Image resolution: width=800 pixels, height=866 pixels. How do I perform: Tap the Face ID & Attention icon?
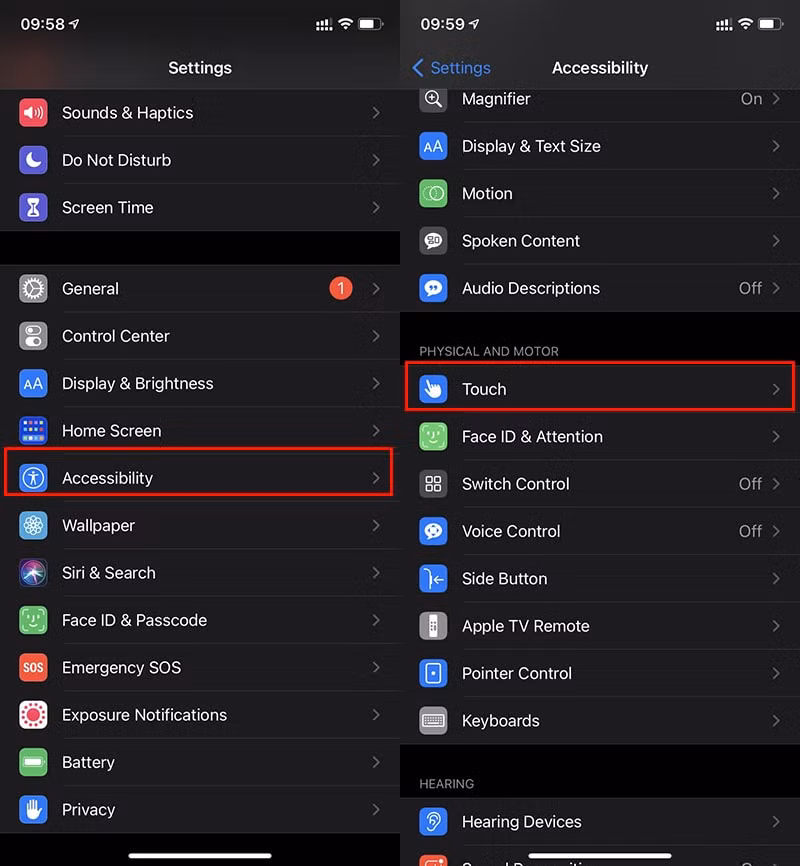(x=433, y=436)
